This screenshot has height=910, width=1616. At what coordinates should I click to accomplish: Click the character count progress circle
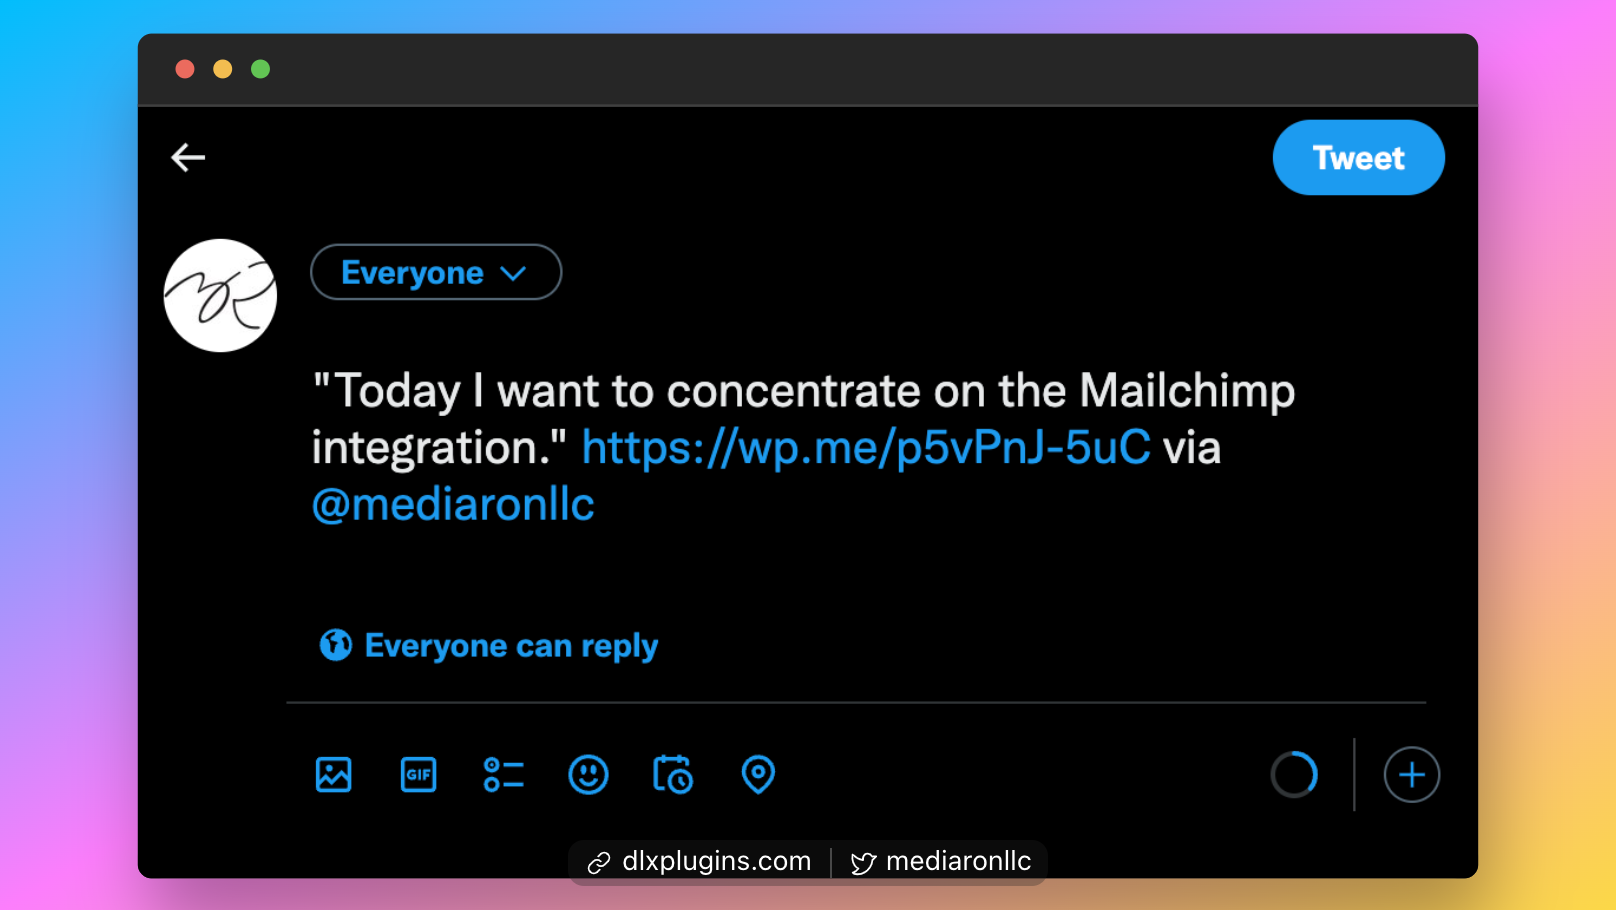tap(1294, 775)
